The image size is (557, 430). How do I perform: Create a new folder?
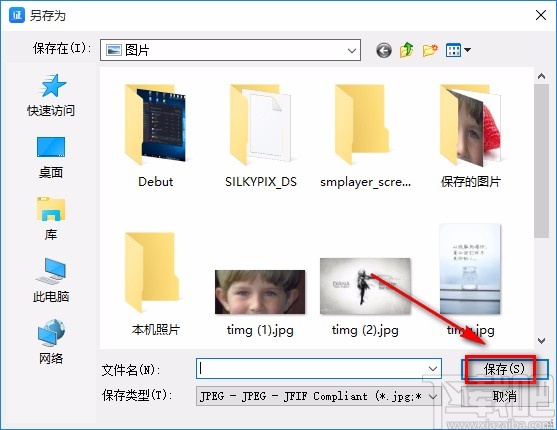point(430,50)
